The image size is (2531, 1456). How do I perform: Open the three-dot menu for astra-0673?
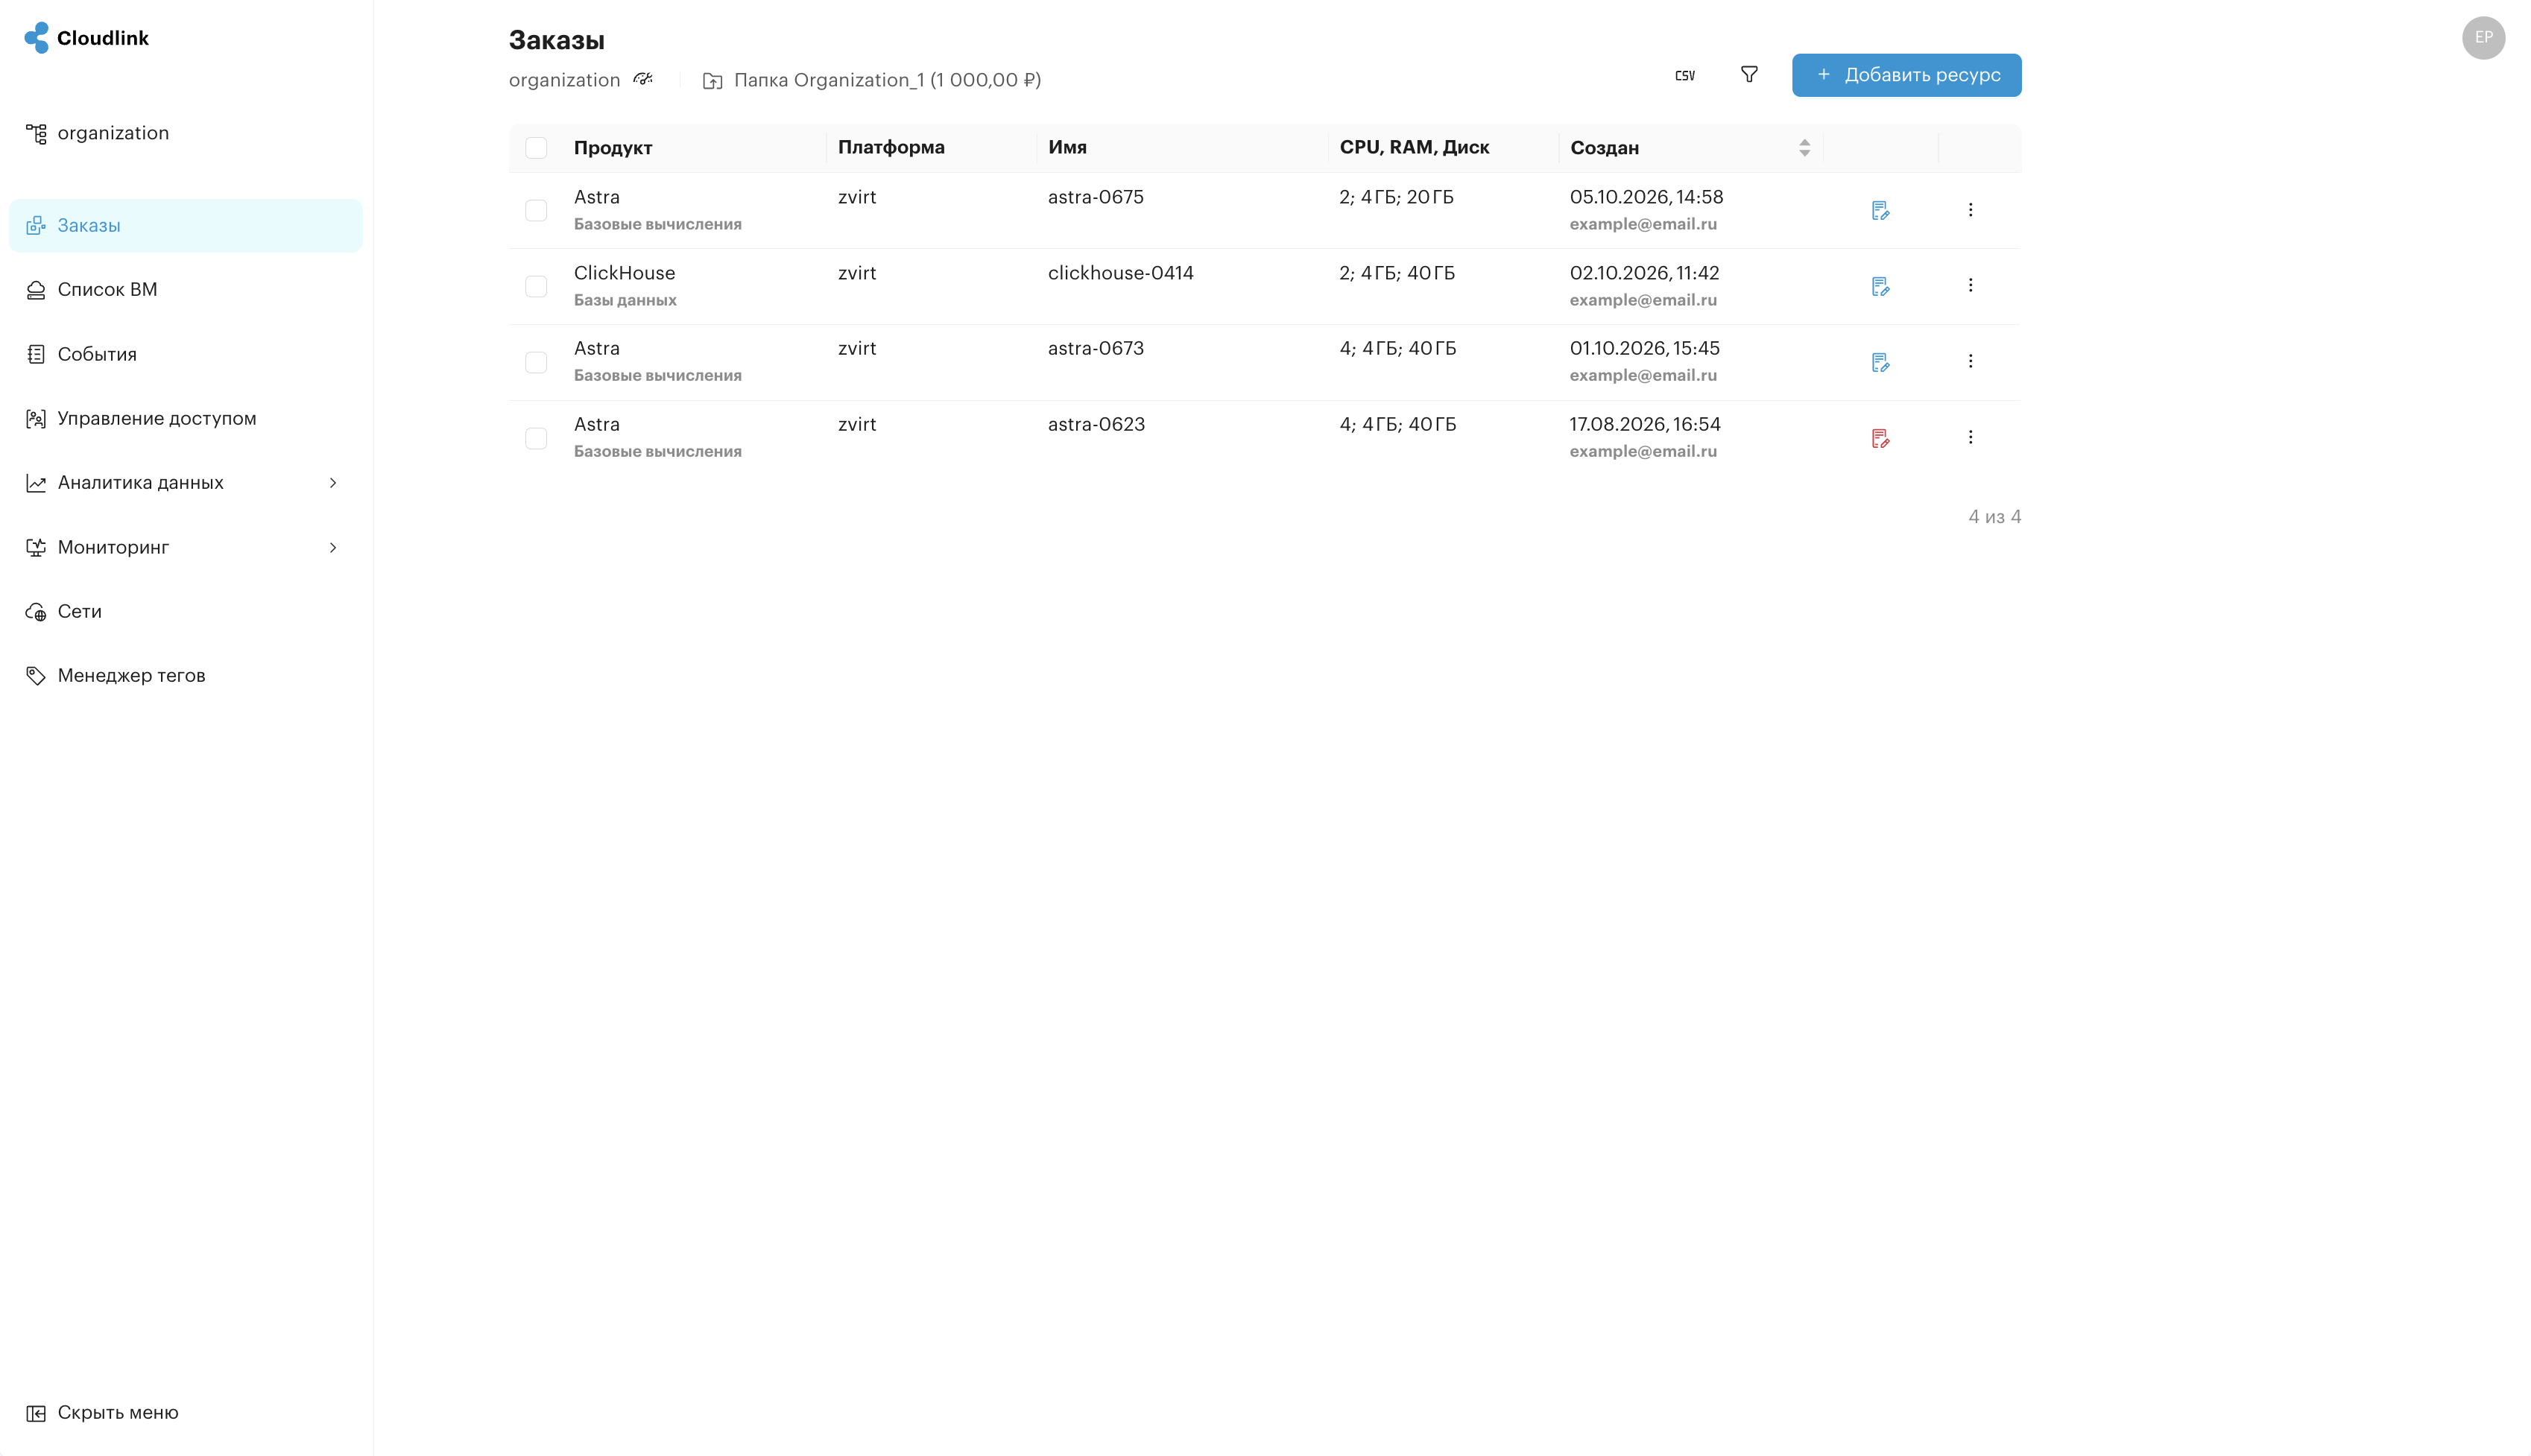(x=1970, y=361)
